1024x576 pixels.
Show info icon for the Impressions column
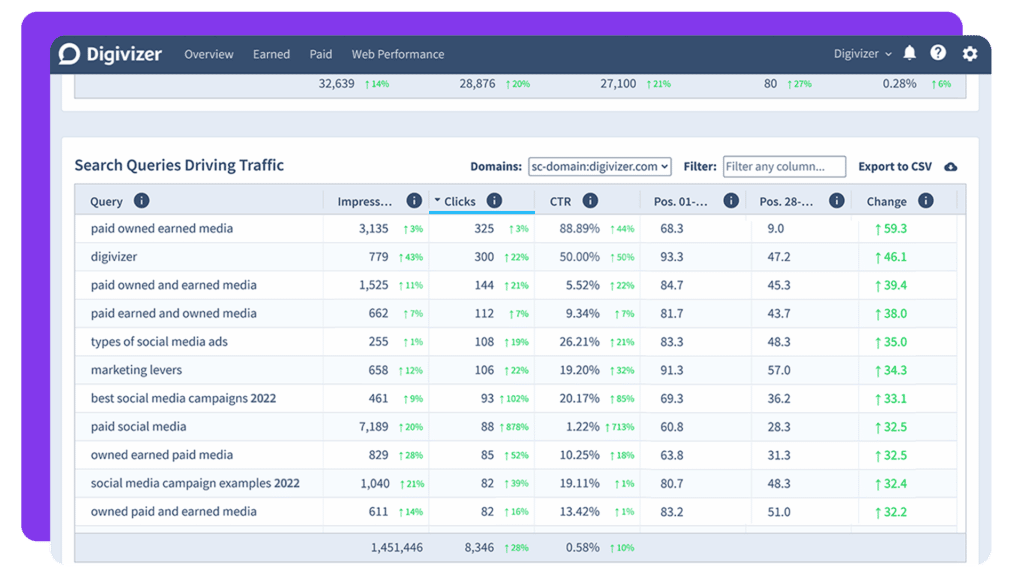point(414,201)
